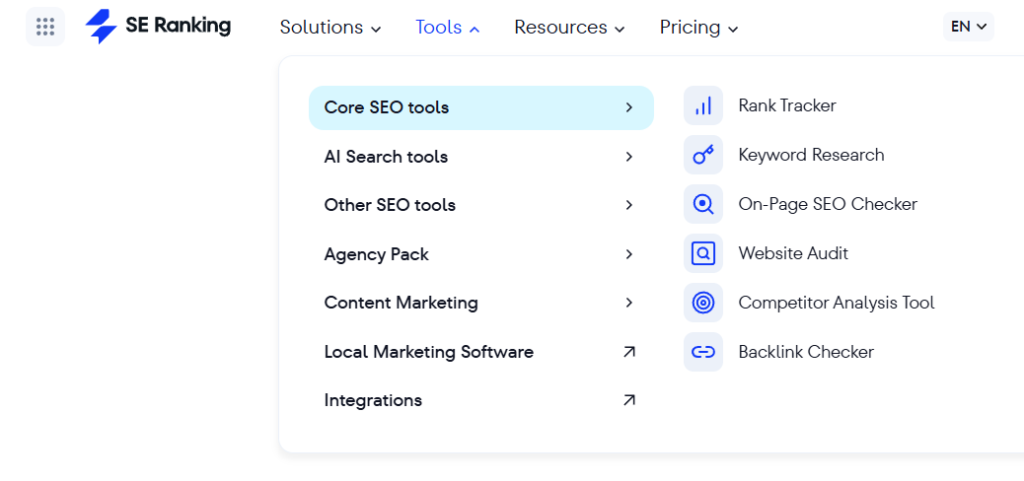This screenshot has width=1024, height=481.
Task: Open the Website Audit link
Action: click(793, 253)
